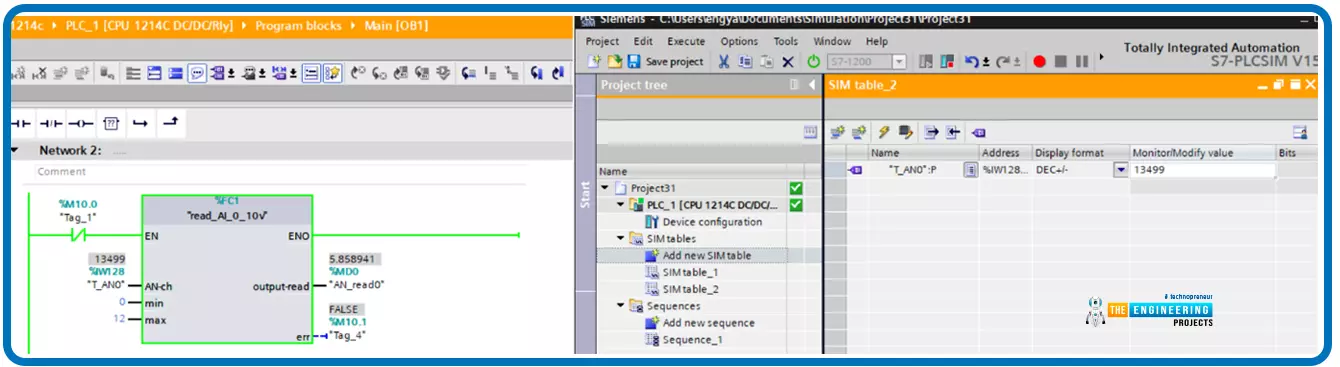
Task: Click Save project button
Action: [666, 62]
